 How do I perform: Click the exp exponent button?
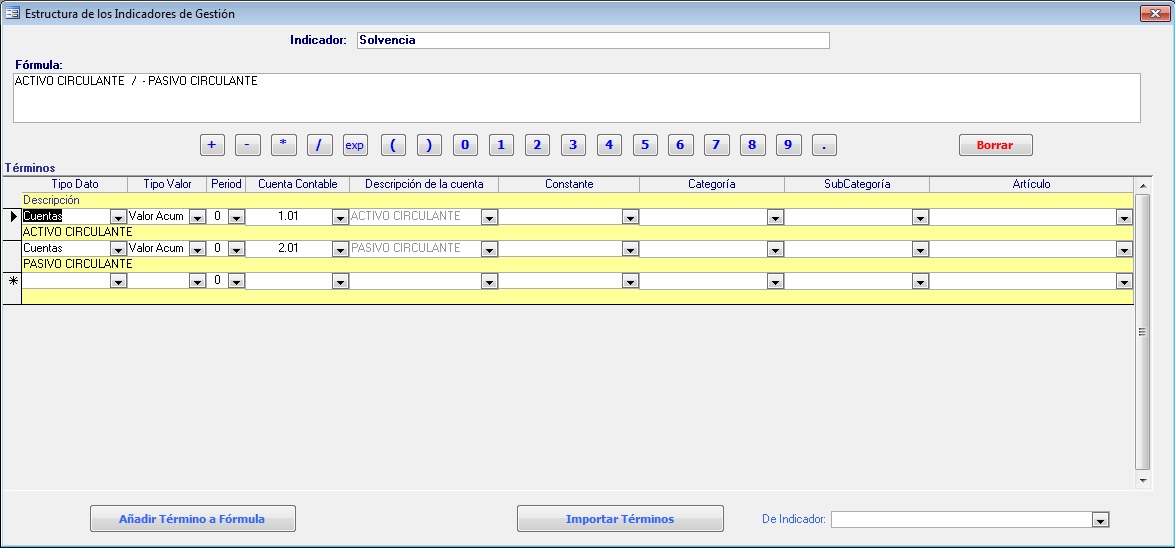tap(355, 145)
